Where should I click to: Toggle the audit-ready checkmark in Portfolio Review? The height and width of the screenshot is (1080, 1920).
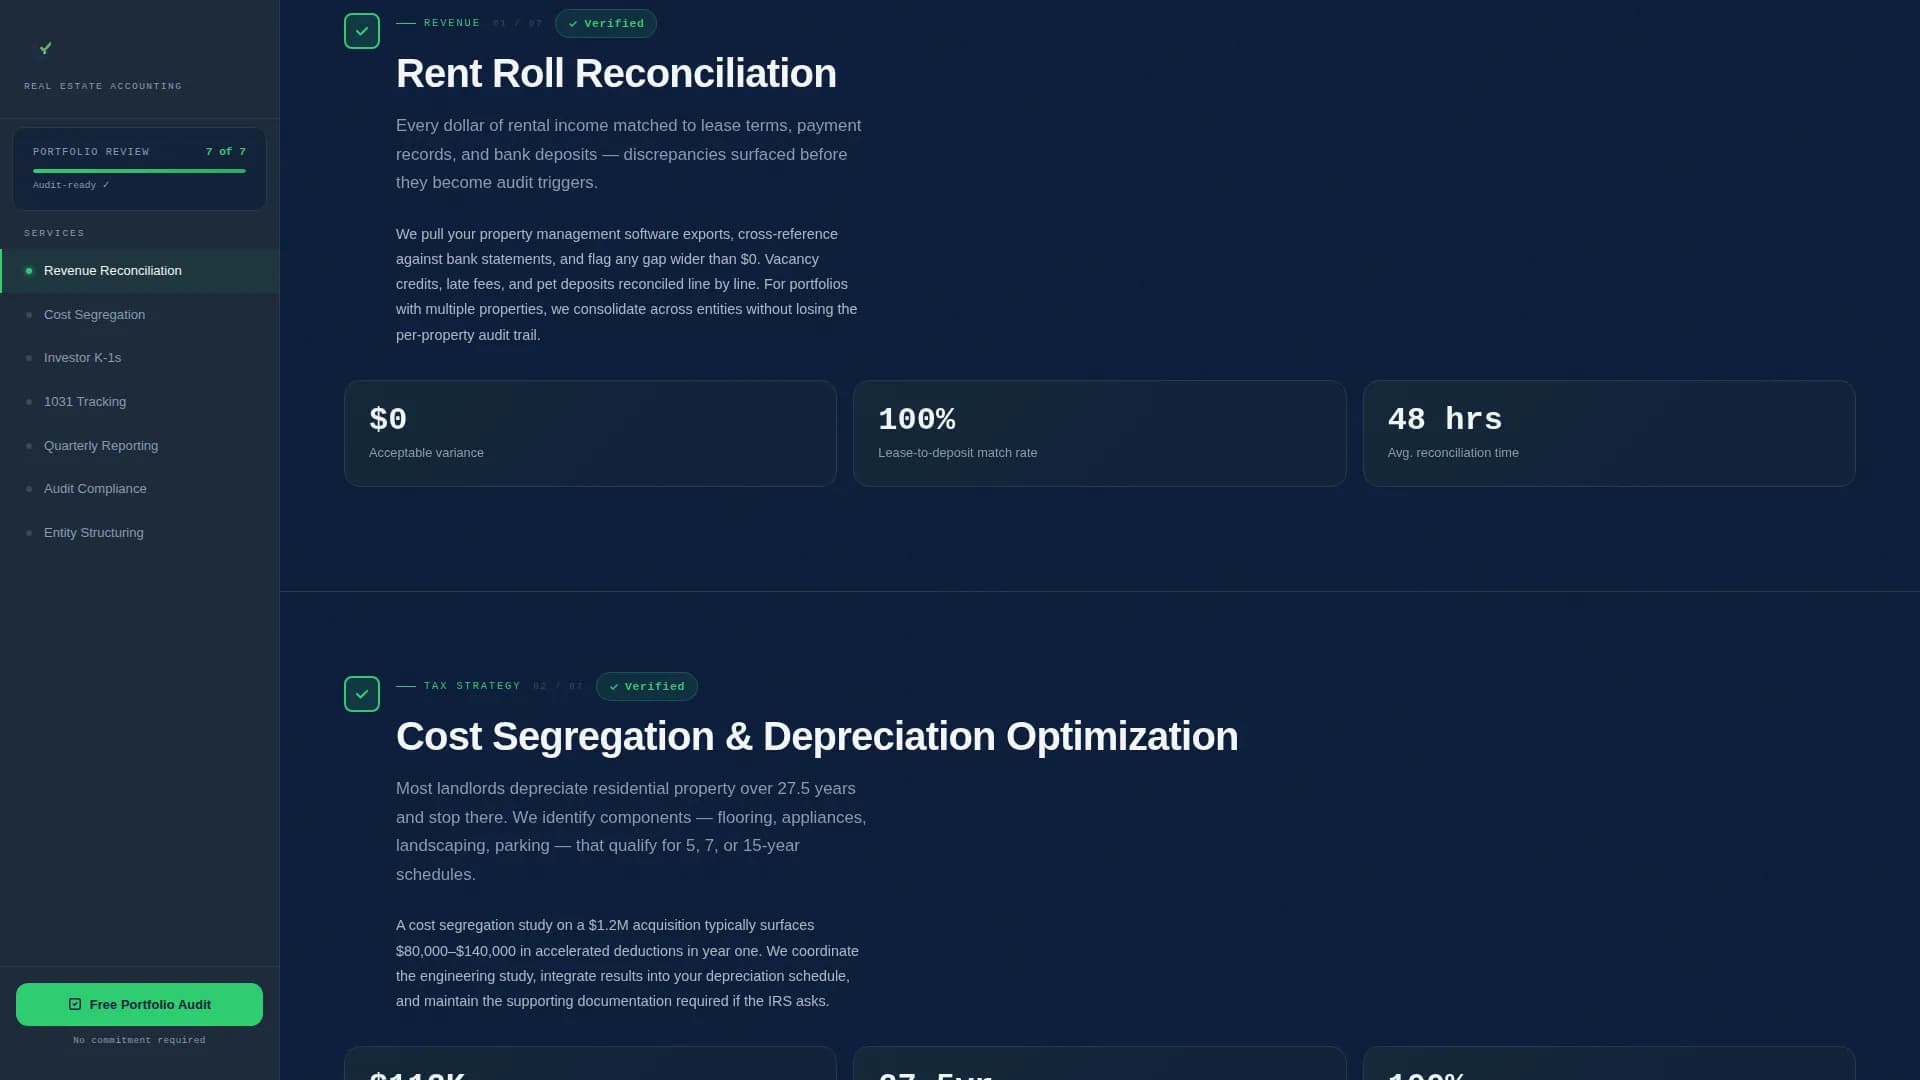click(x=104, y=184)
